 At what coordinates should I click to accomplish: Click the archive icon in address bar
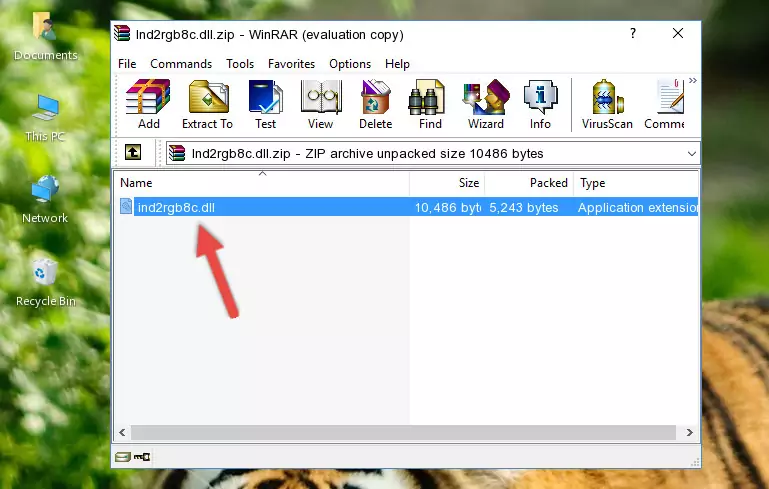click(177, 154)
